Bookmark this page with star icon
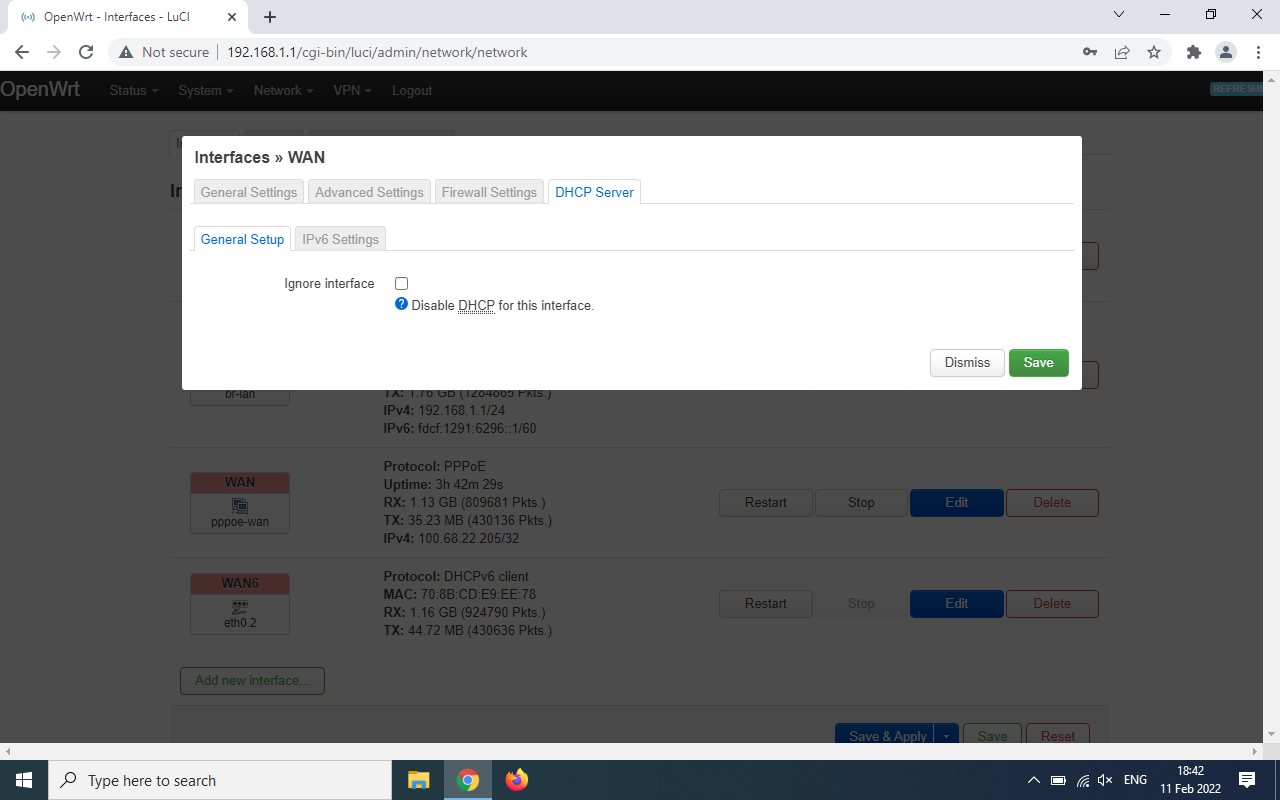The height and width of the screenshot is (800, 1280). point(1154,52)
